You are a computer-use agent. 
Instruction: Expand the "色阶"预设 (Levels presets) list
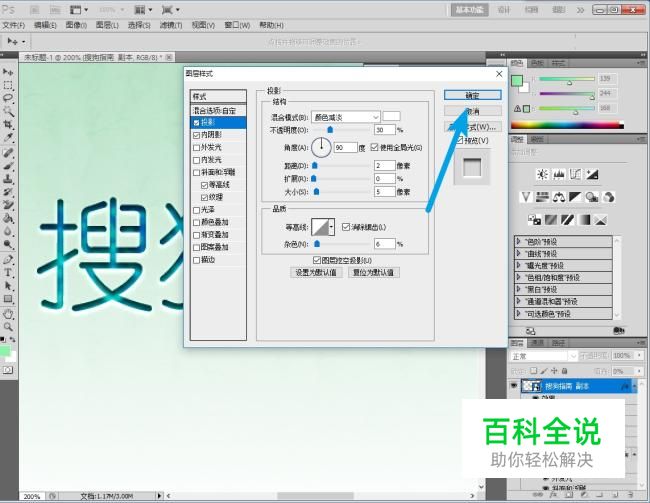tap(518, 241)
